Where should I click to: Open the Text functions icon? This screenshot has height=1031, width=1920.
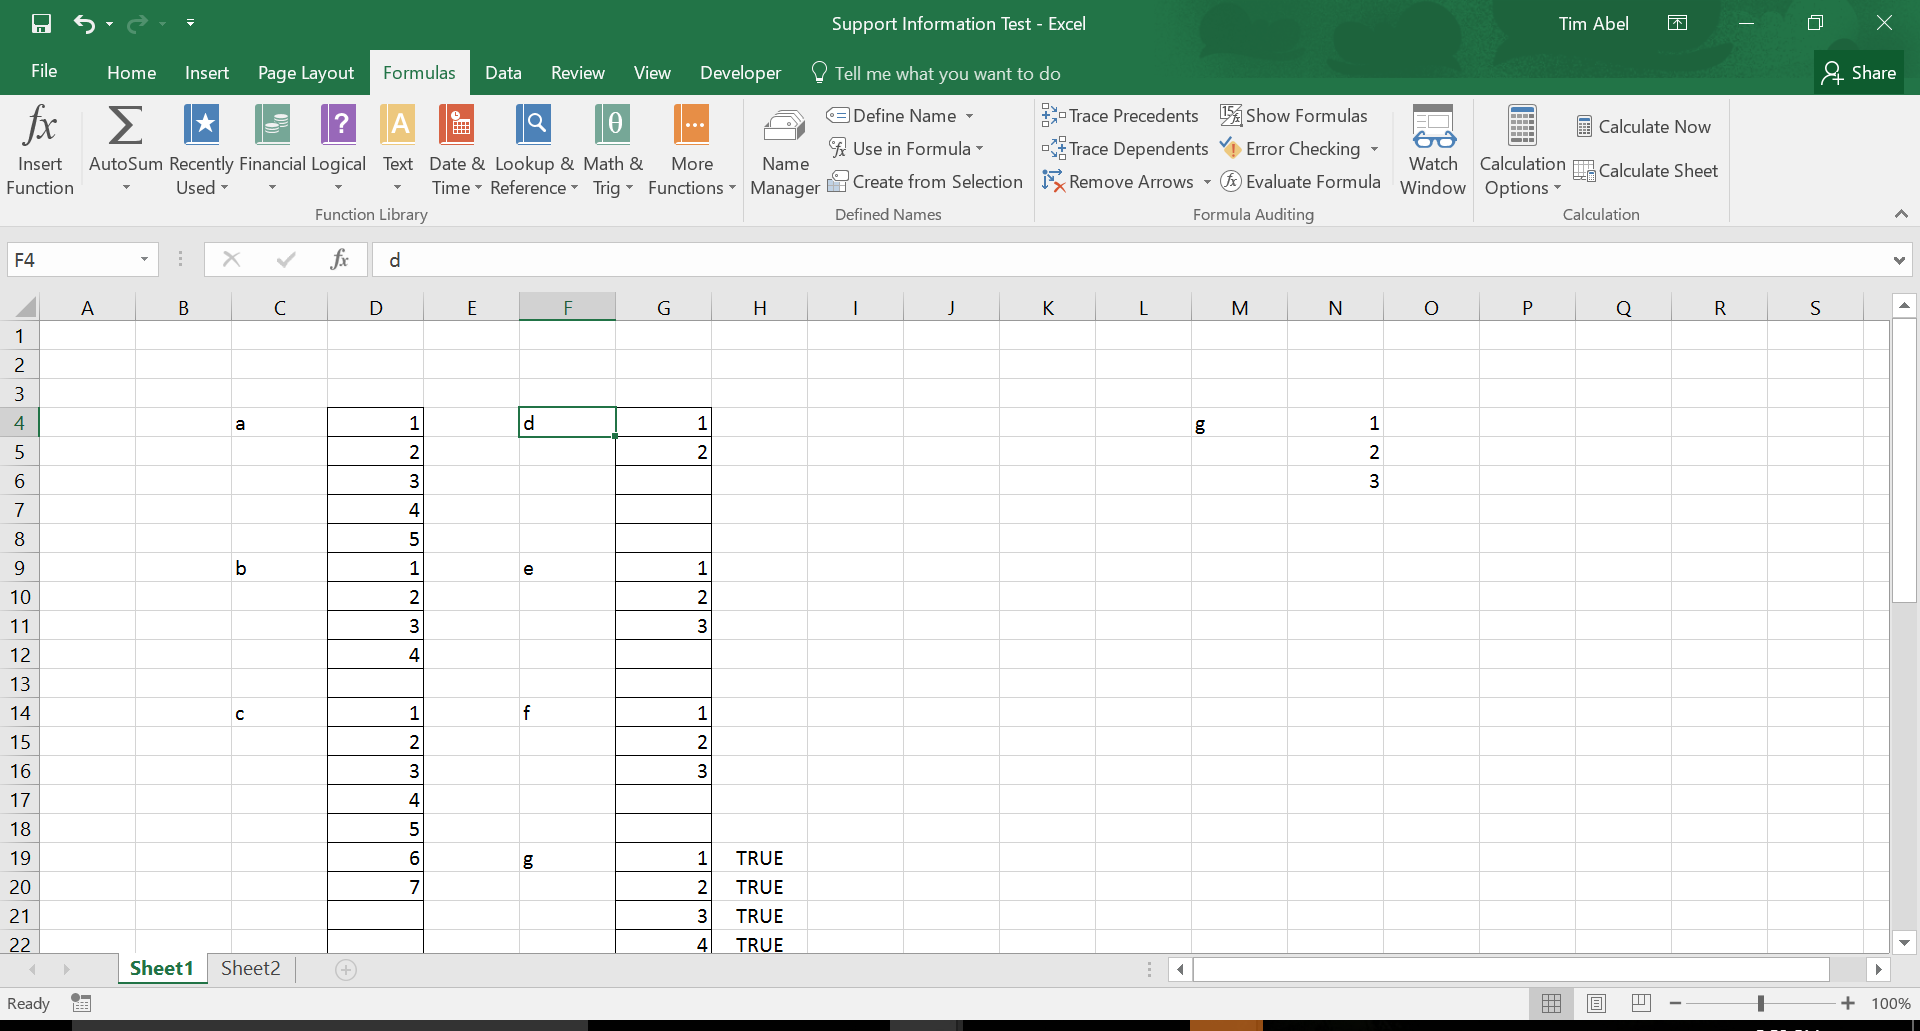tap(398, 125)
